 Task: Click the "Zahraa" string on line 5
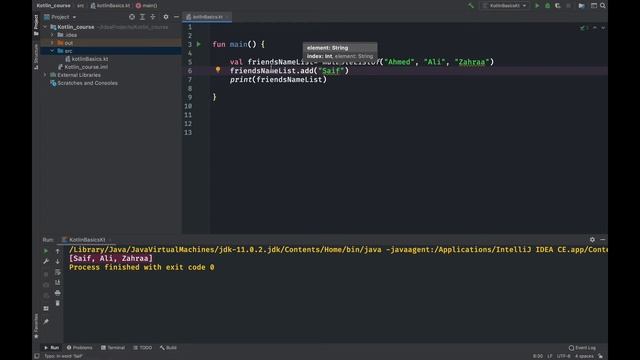(x=472, y=62)
